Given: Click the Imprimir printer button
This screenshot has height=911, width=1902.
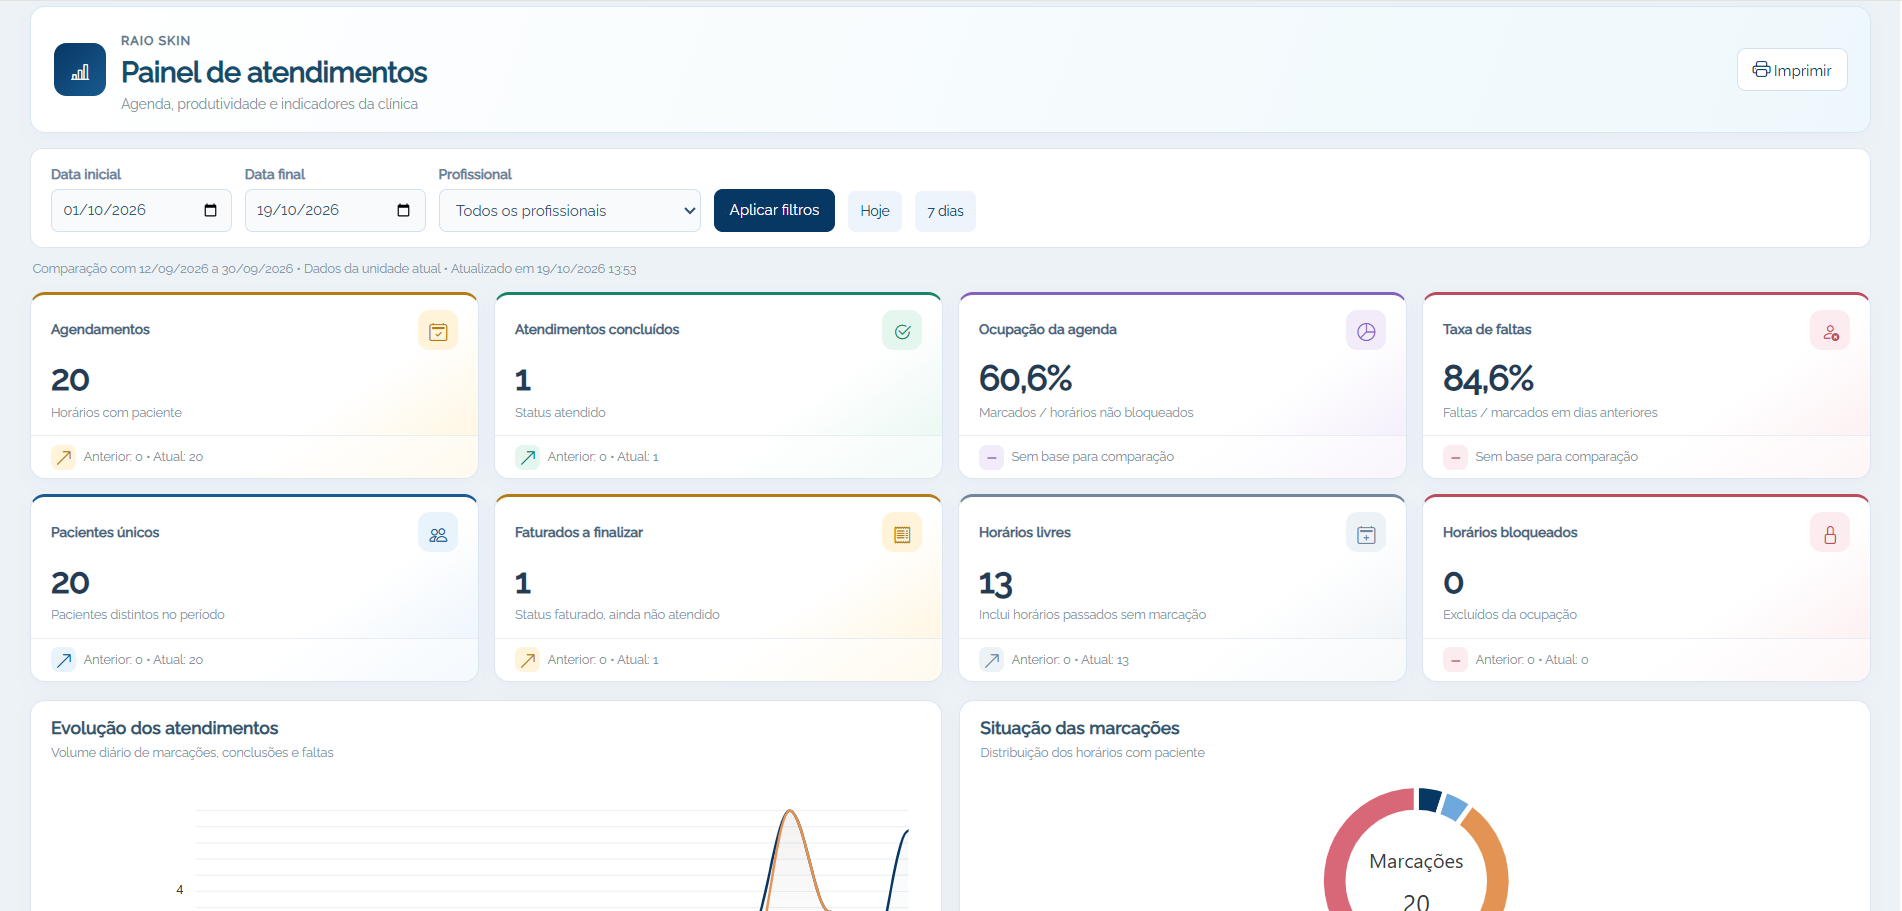Looking at the screenshot, I should pyautogui.click(x=1792, y=70).
